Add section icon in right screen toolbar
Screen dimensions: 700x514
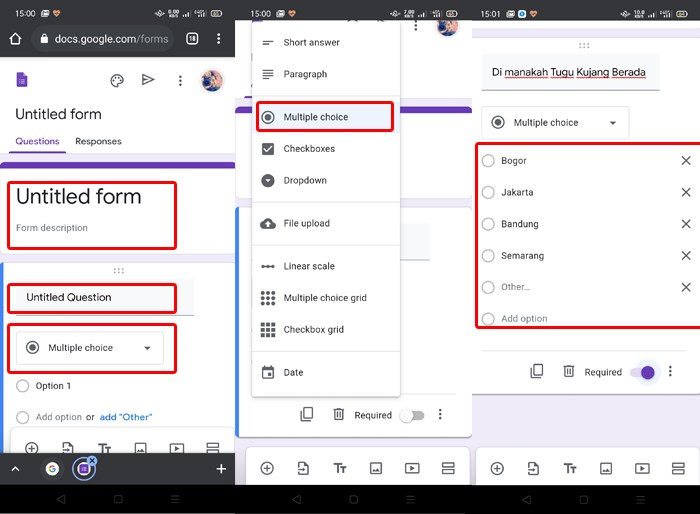[678, 468]
